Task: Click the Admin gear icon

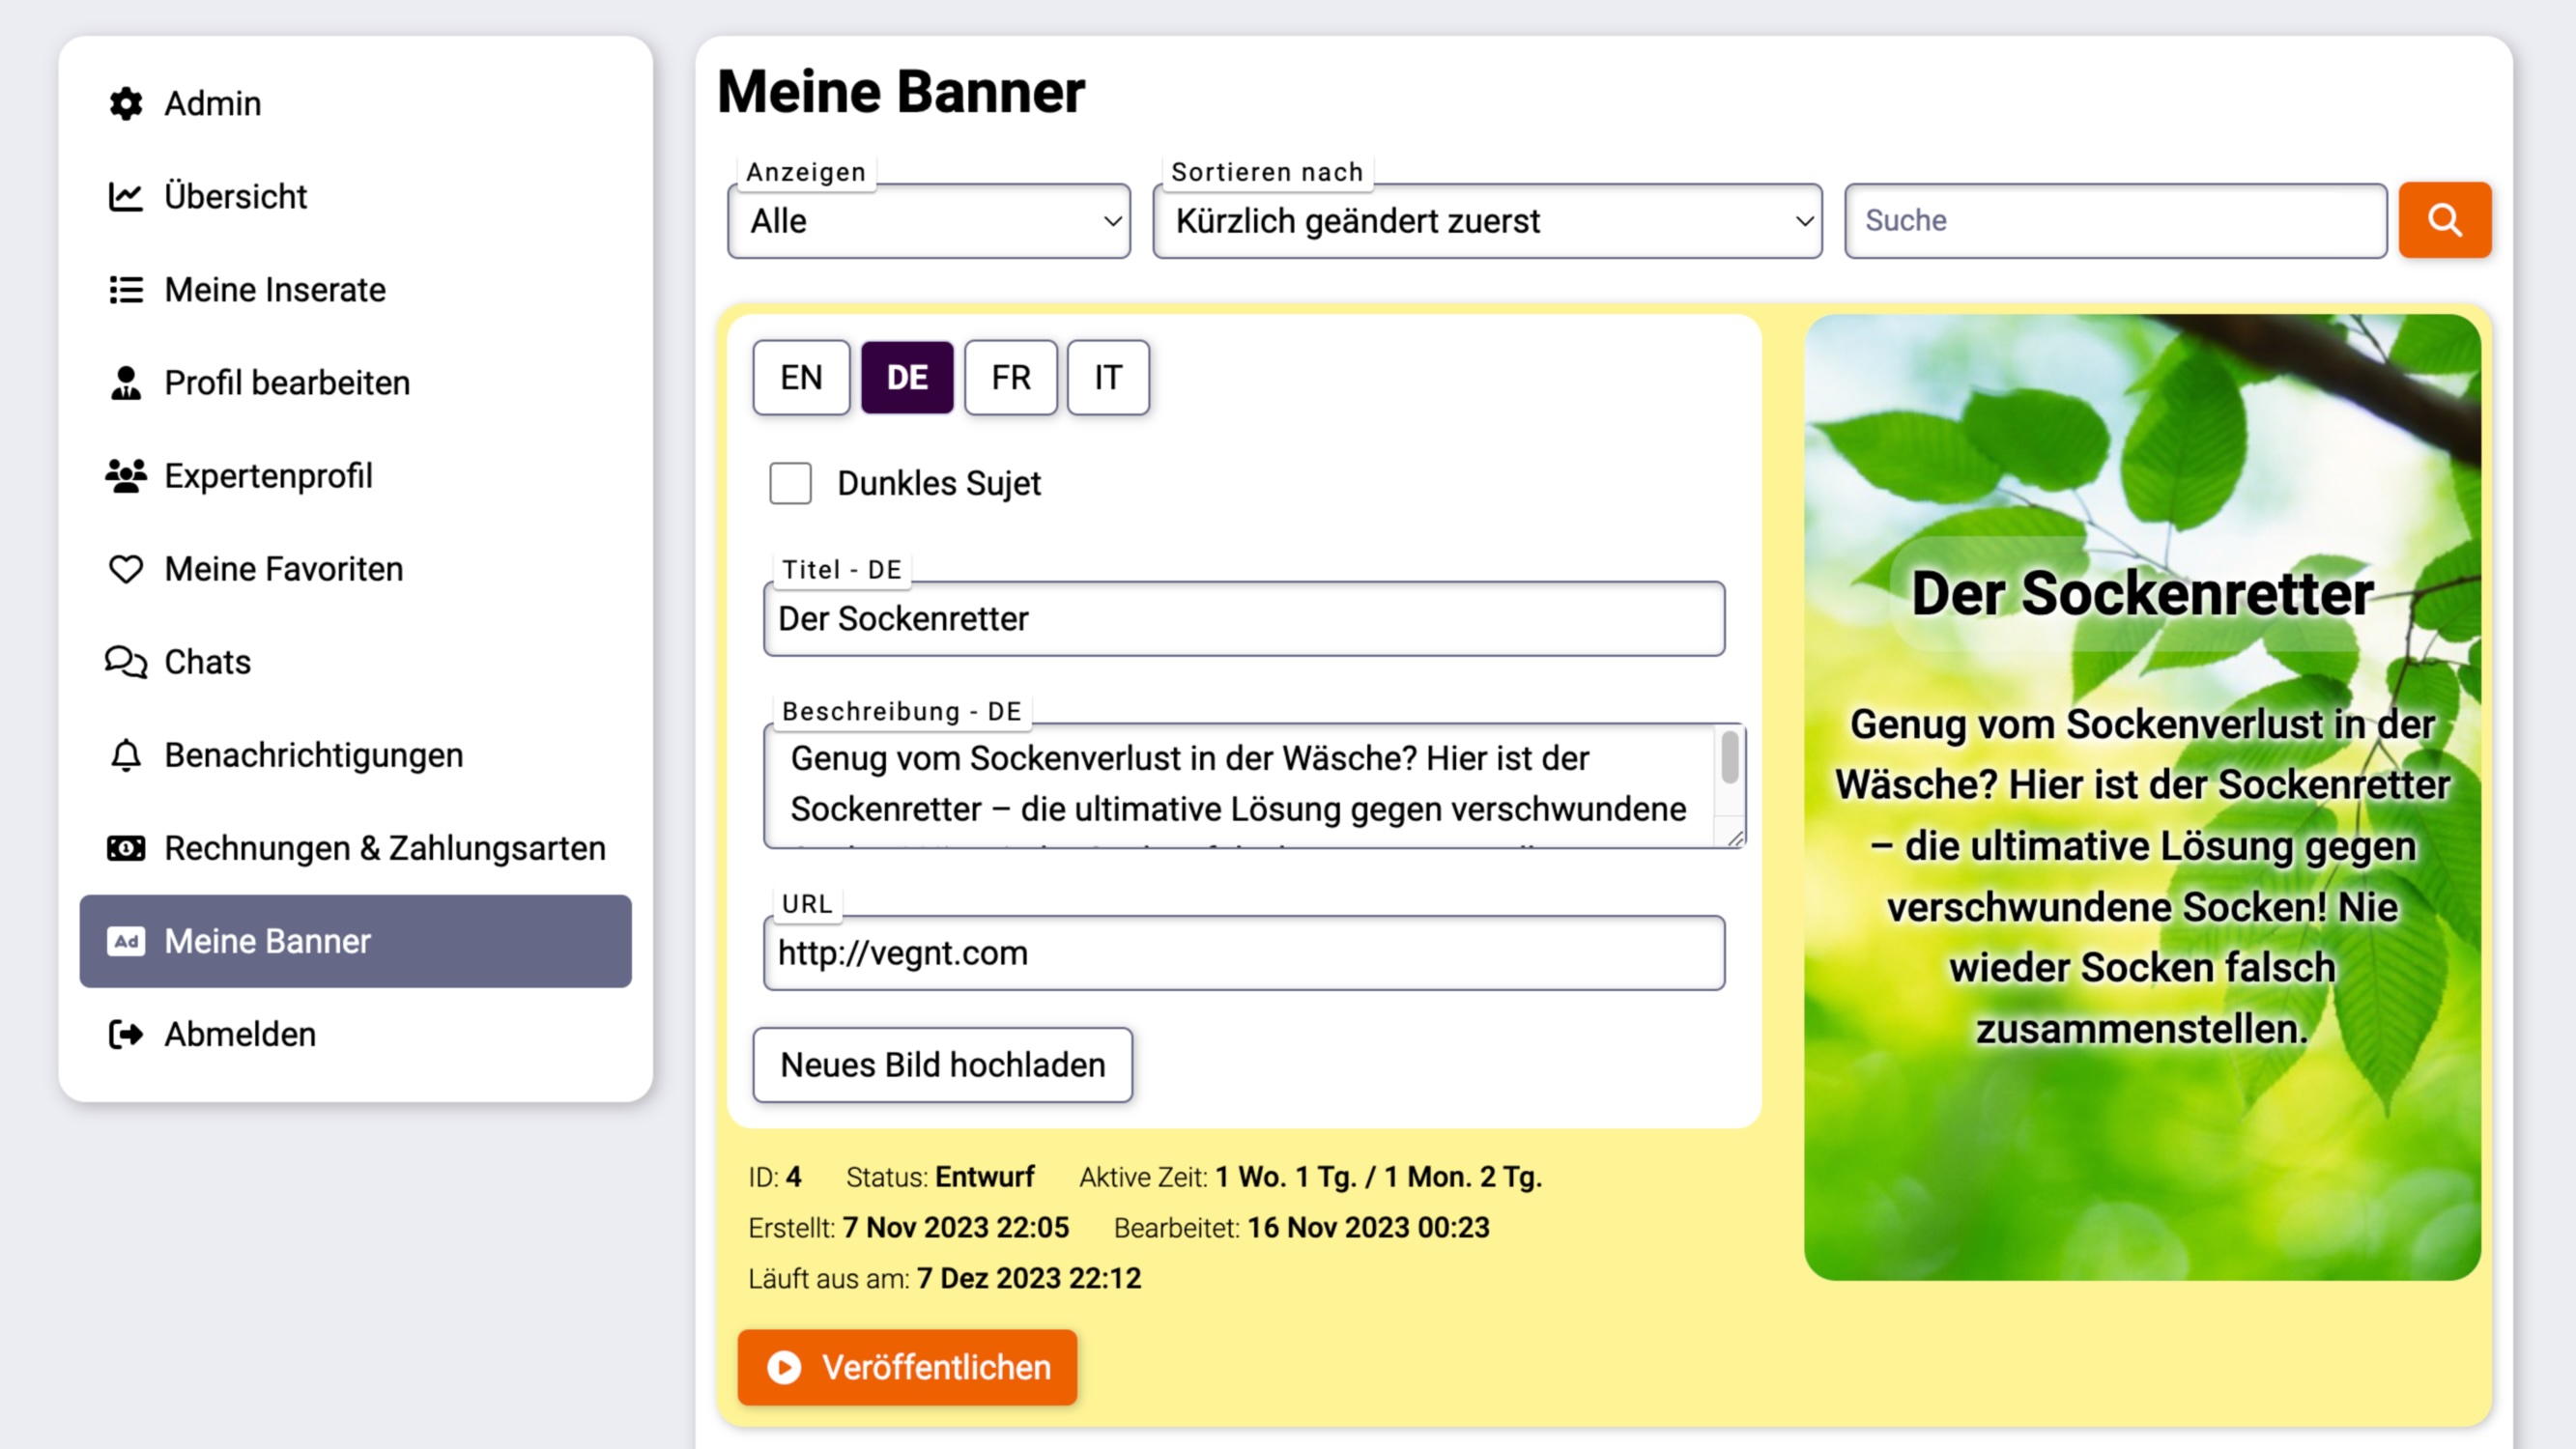Action: pyautogui.click(x=126, y=103)
